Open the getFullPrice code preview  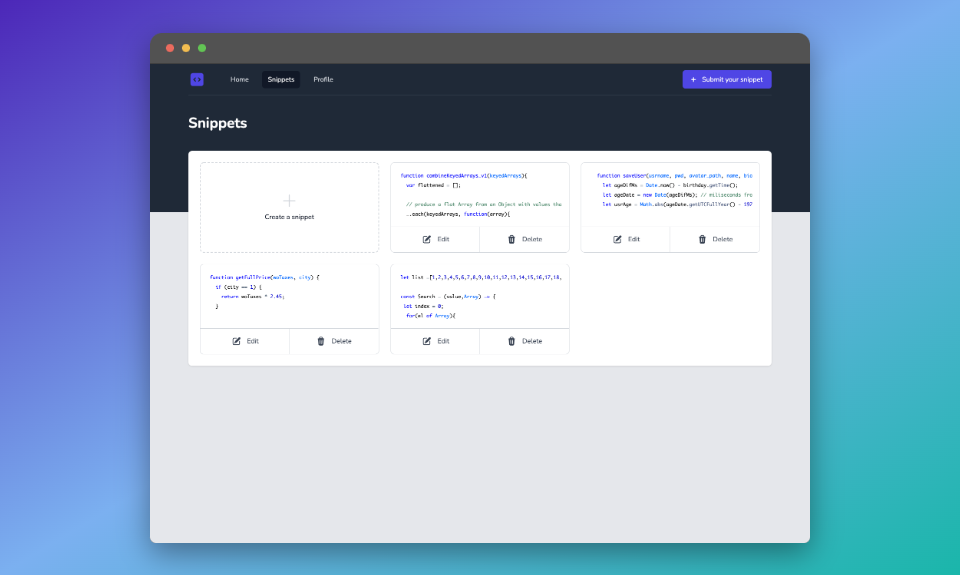[x=290, y=296]
